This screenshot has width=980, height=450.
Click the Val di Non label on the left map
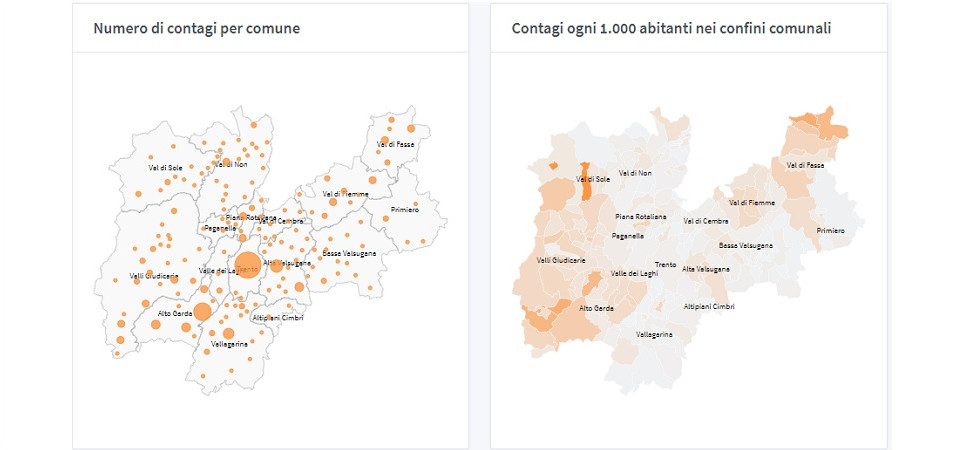(228, 164)
